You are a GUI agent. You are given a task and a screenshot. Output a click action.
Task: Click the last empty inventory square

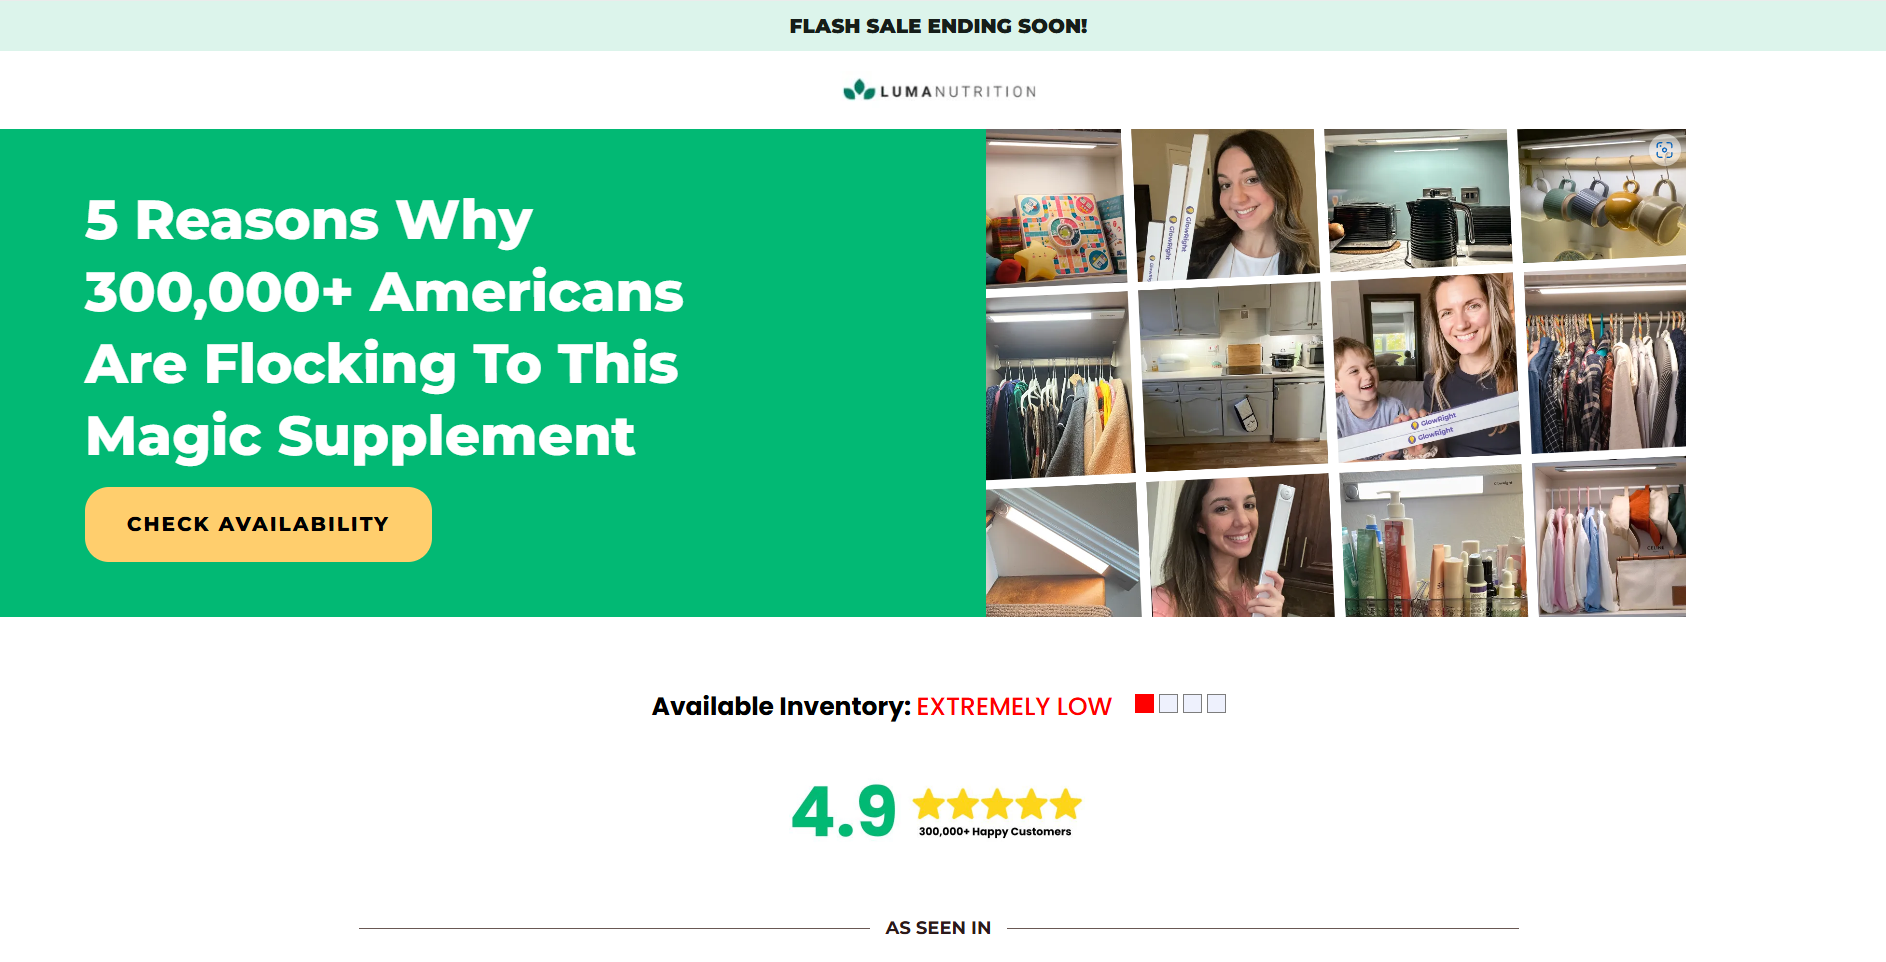[x=1216, y=704]
